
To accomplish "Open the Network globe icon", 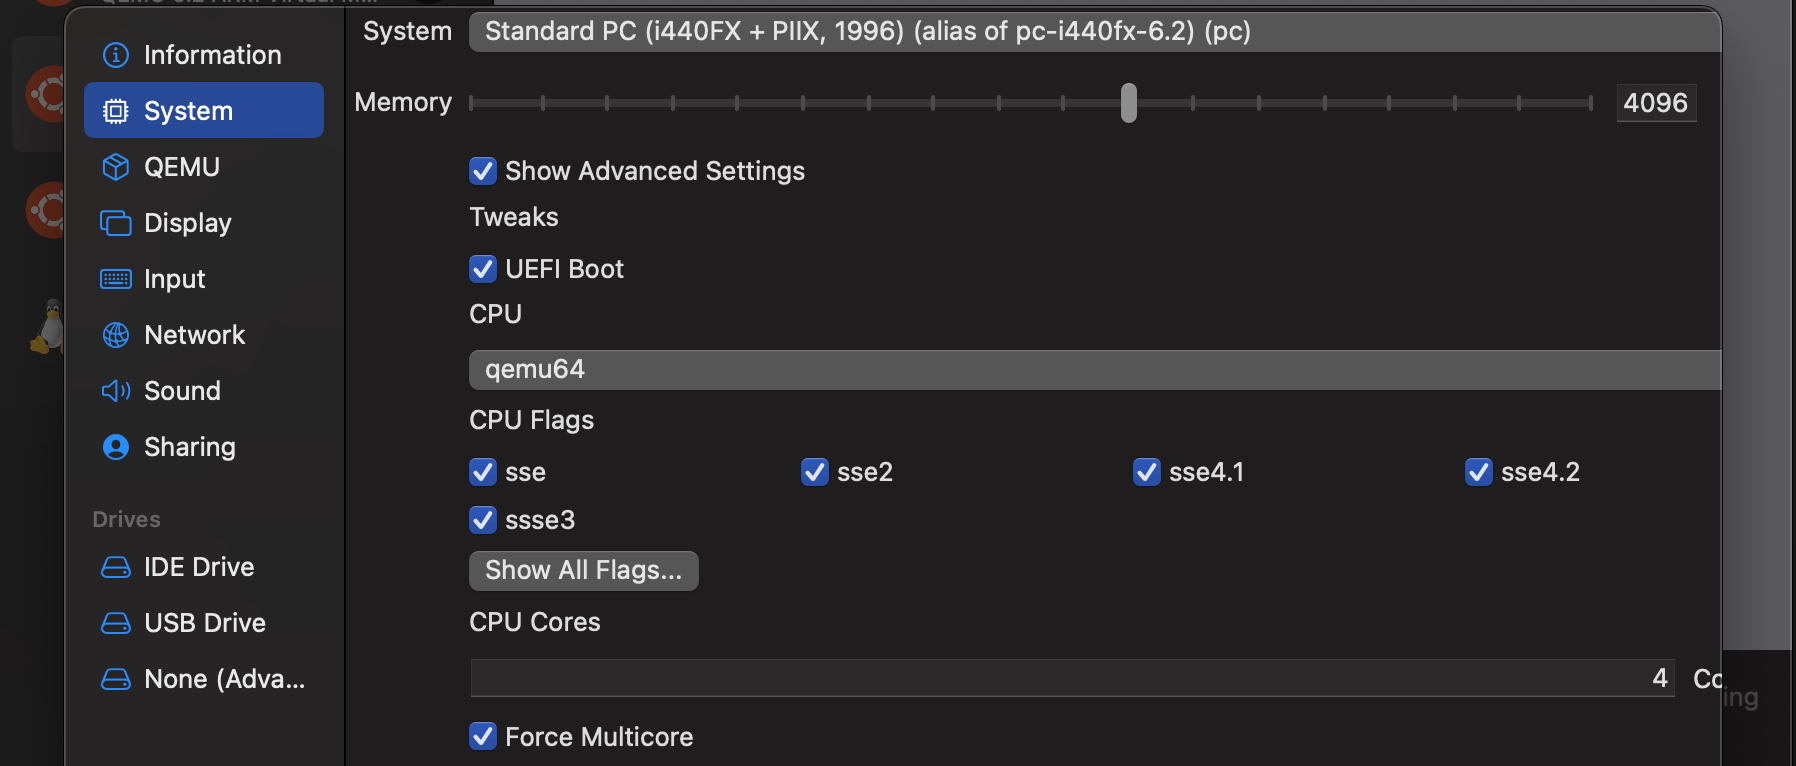I will [x=116, y=335].
